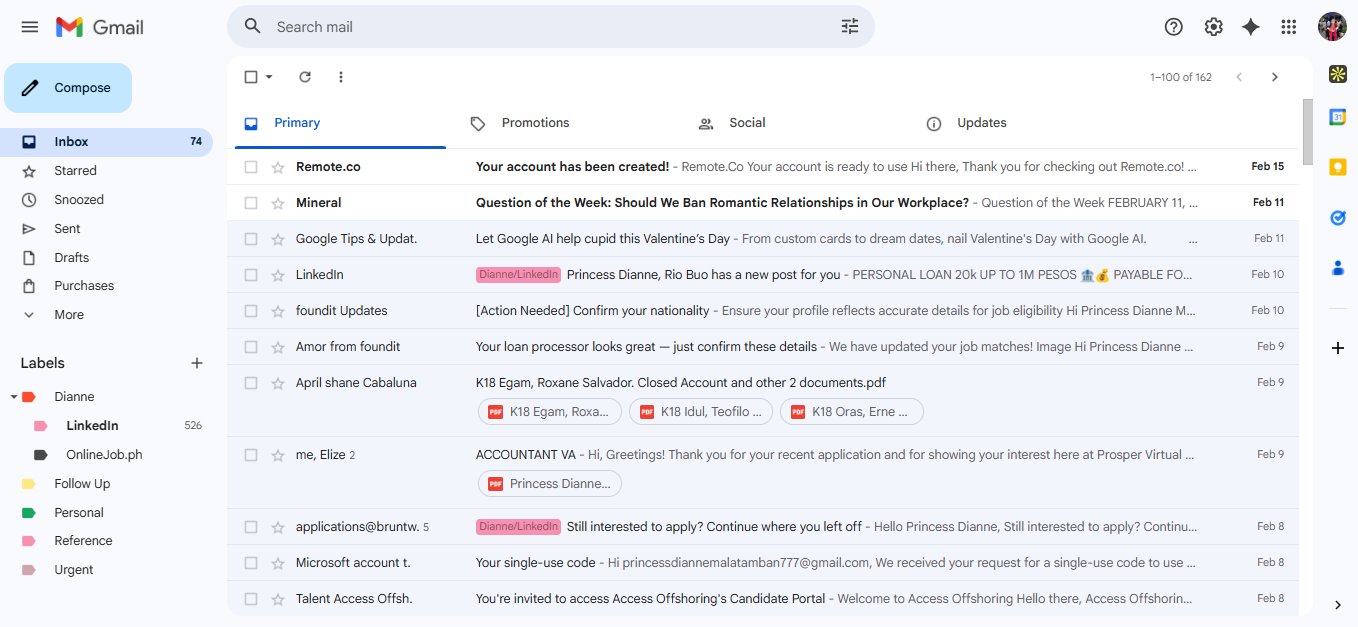
Task: Switch to the Social tab
Action: tap(747, 123)
